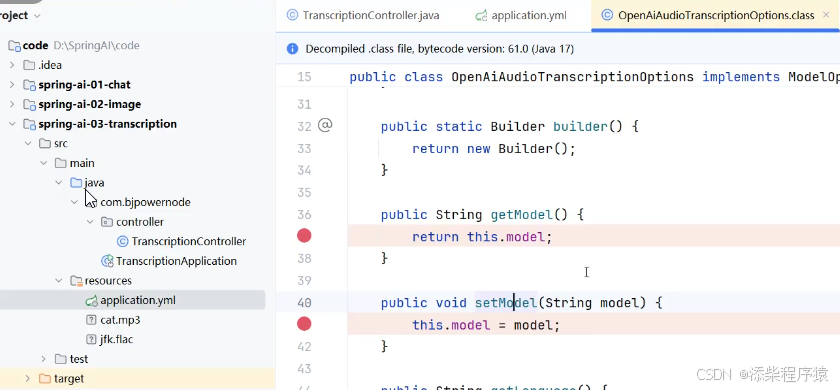Collapse the resources folder
This screenshot has height=390, width=840.
click(59, 281)
